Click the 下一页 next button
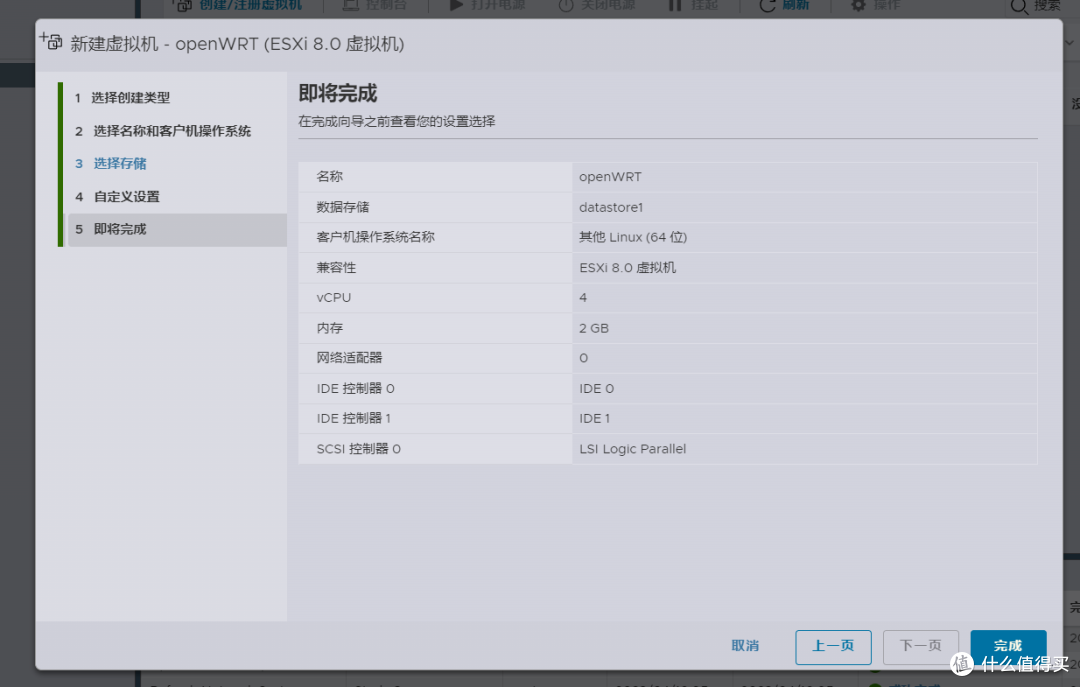 click(921, 647)
